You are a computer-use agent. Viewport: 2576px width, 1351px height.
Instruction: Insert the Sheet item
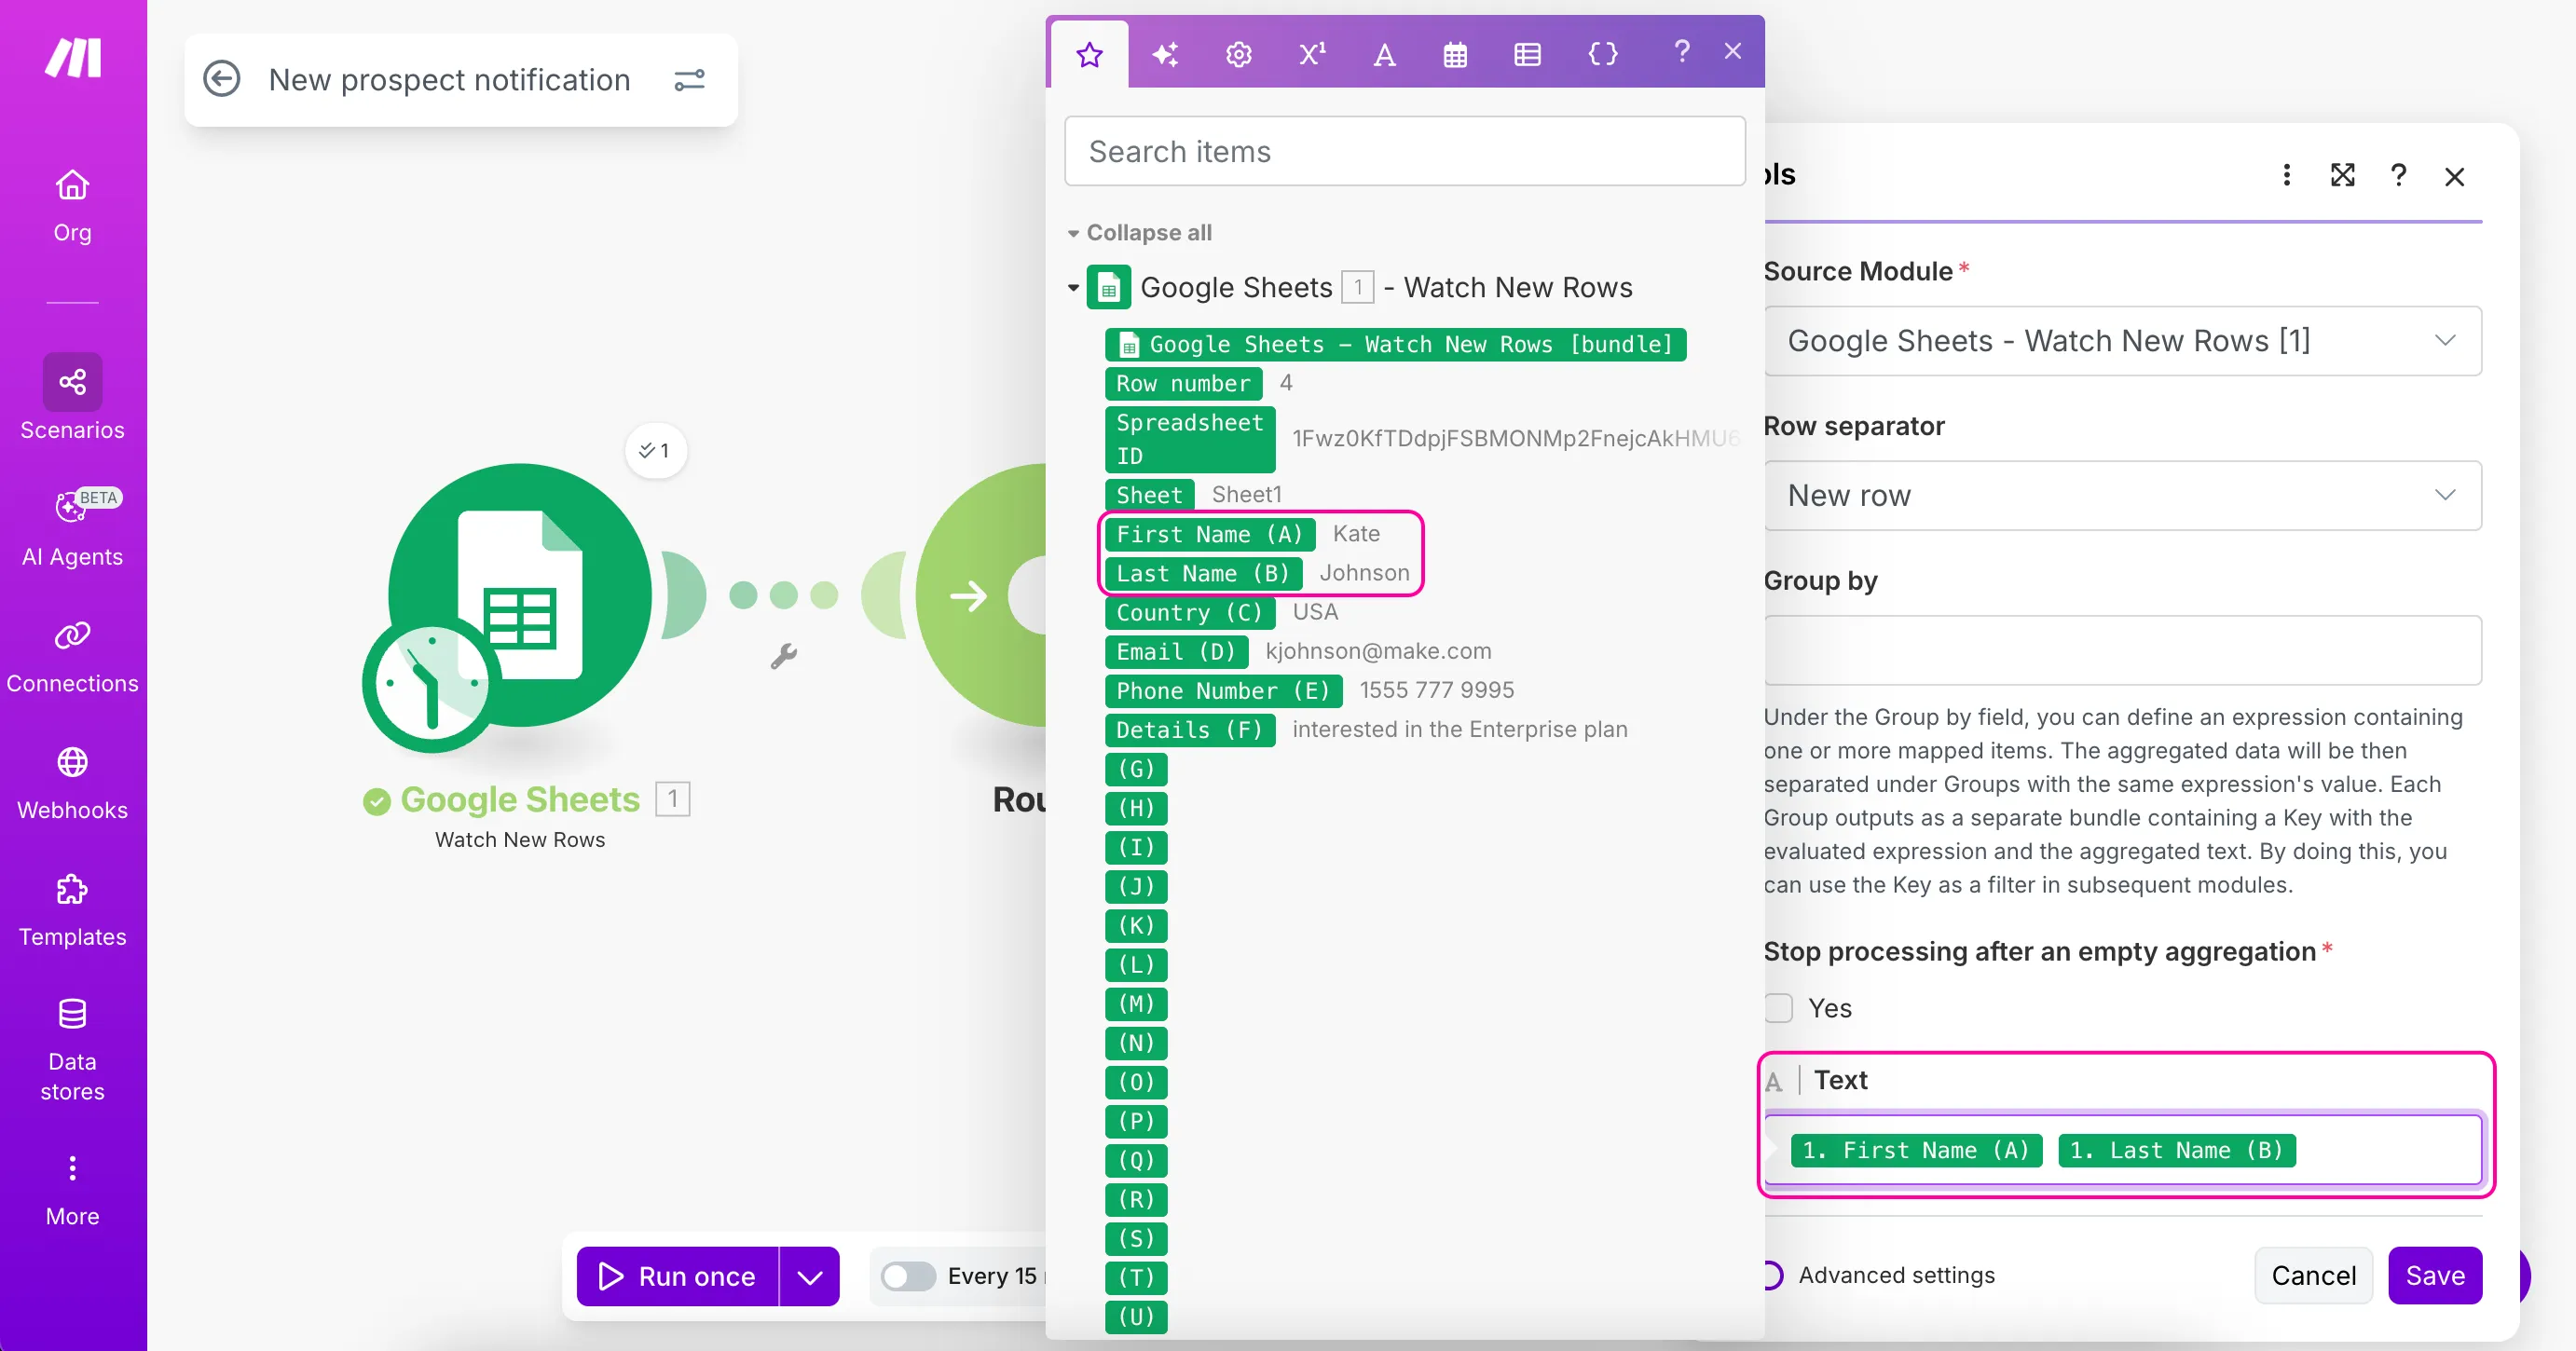pyautogui.click(x=1149, y=494)
